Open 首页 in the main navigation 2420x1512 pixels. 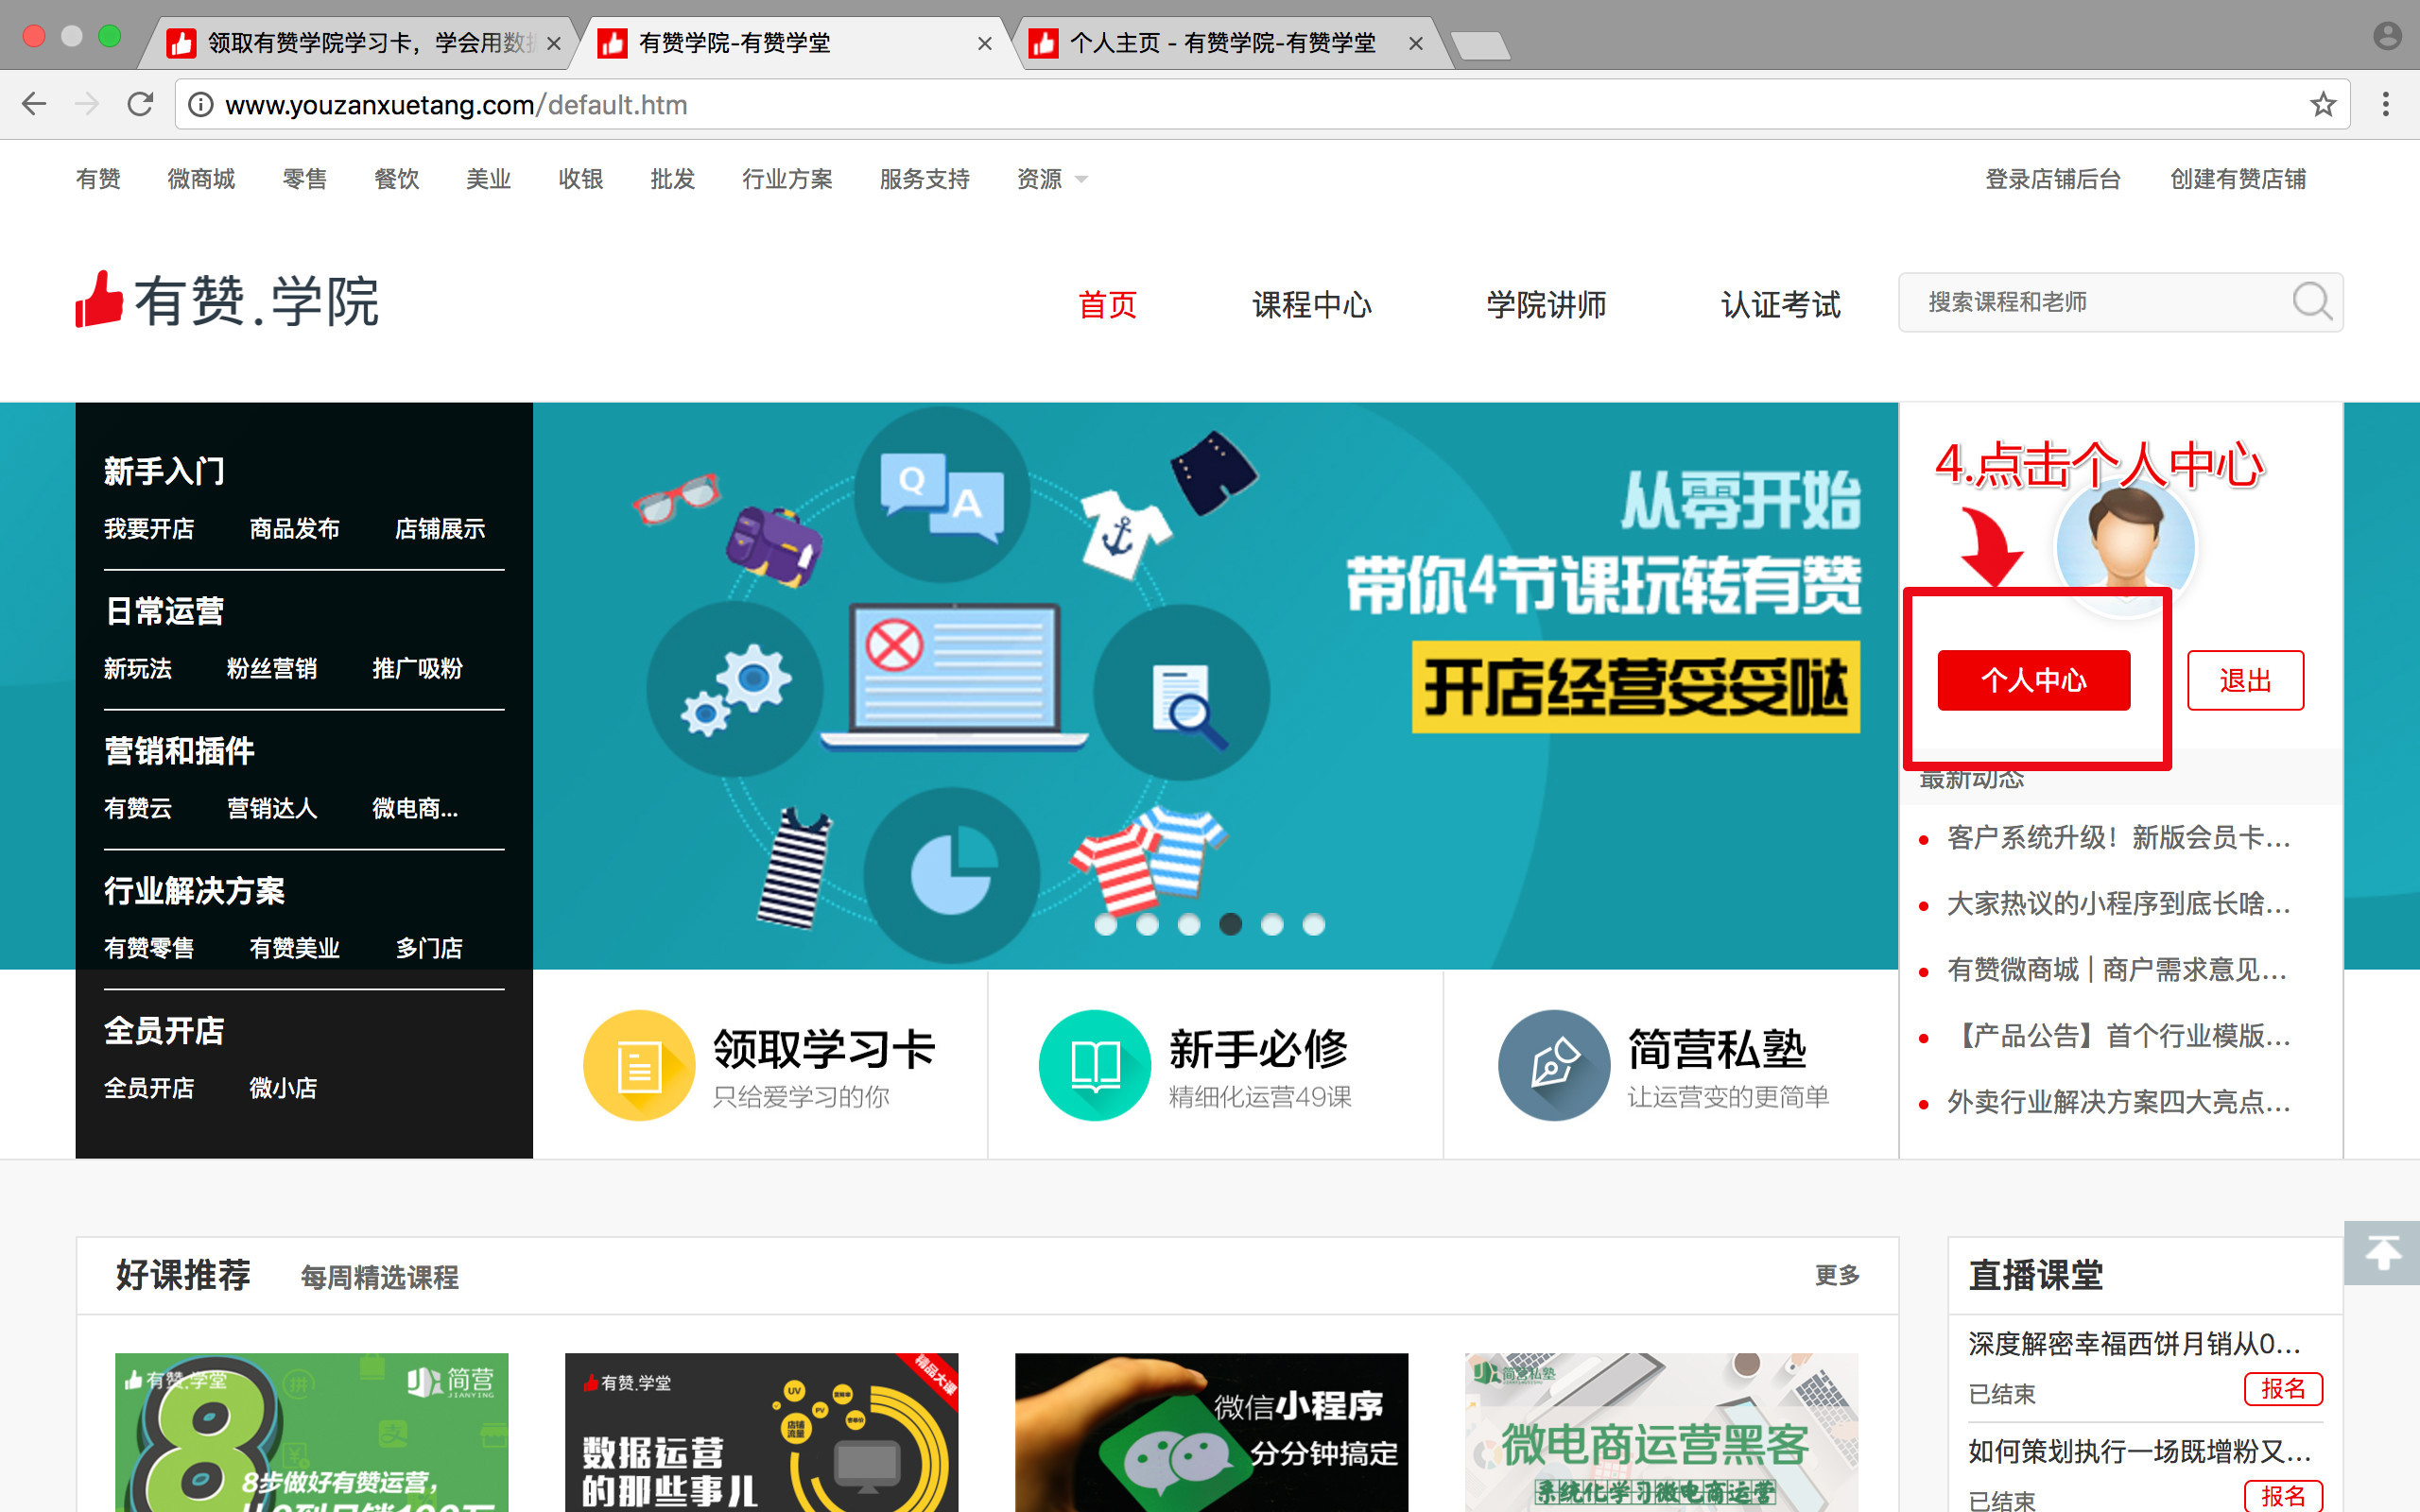pos(1107,304)
